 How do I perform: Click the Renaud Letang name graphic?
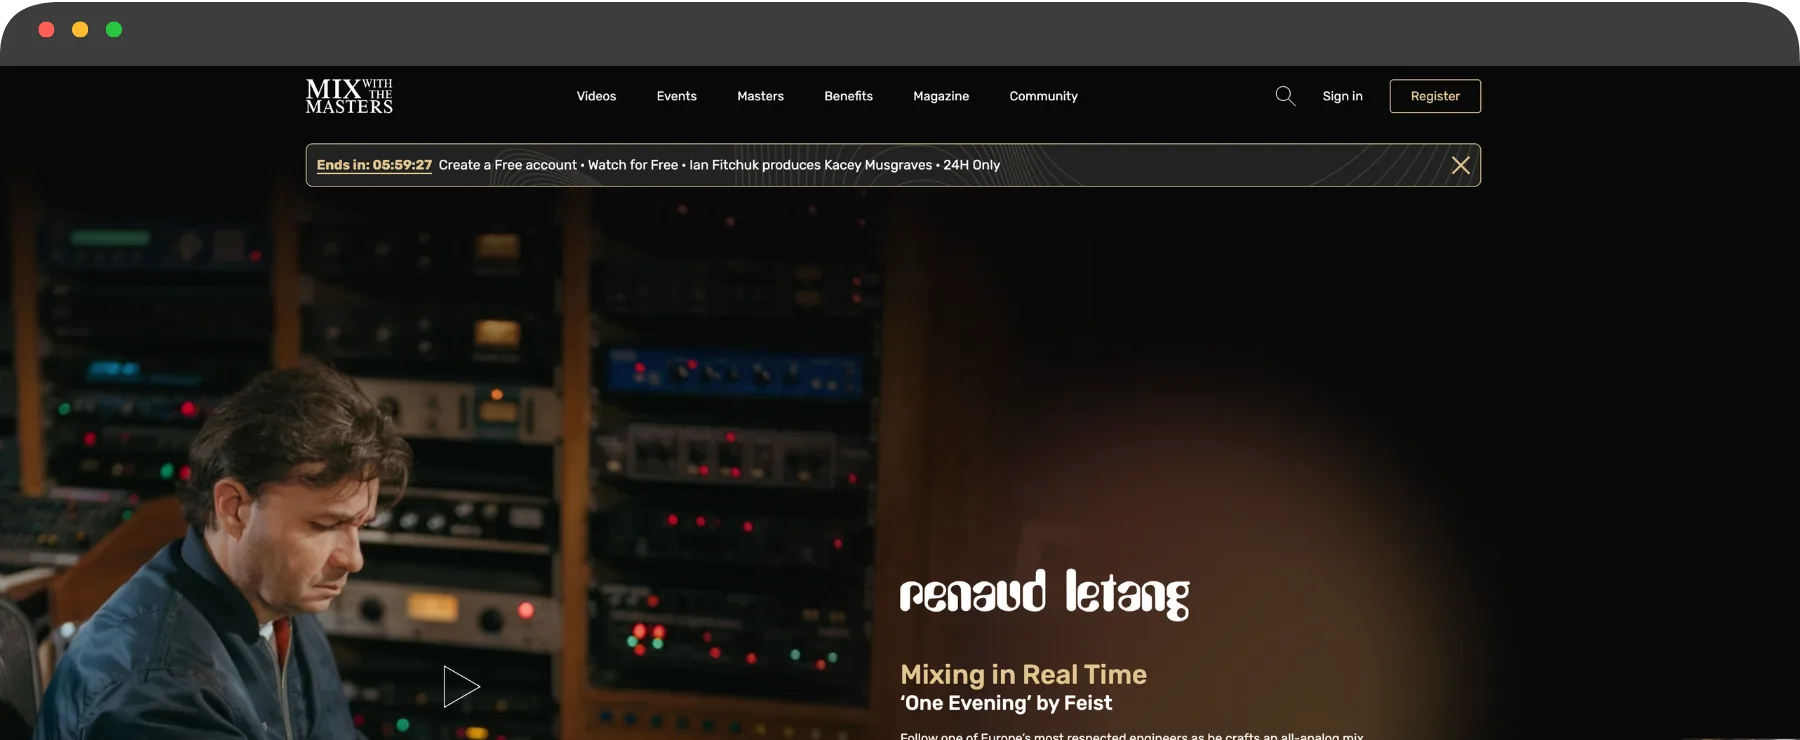click(x=1044, y=595)
